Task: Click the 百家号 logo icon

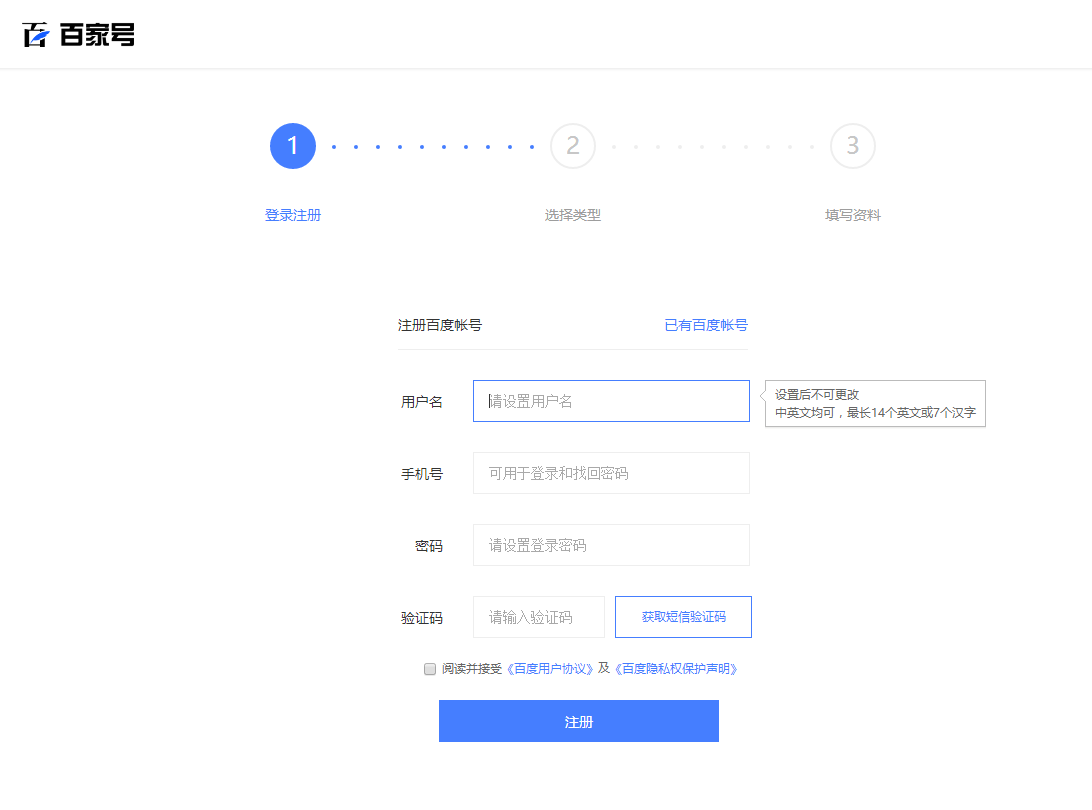Action: pyautogui.click(x=33, y=35)
